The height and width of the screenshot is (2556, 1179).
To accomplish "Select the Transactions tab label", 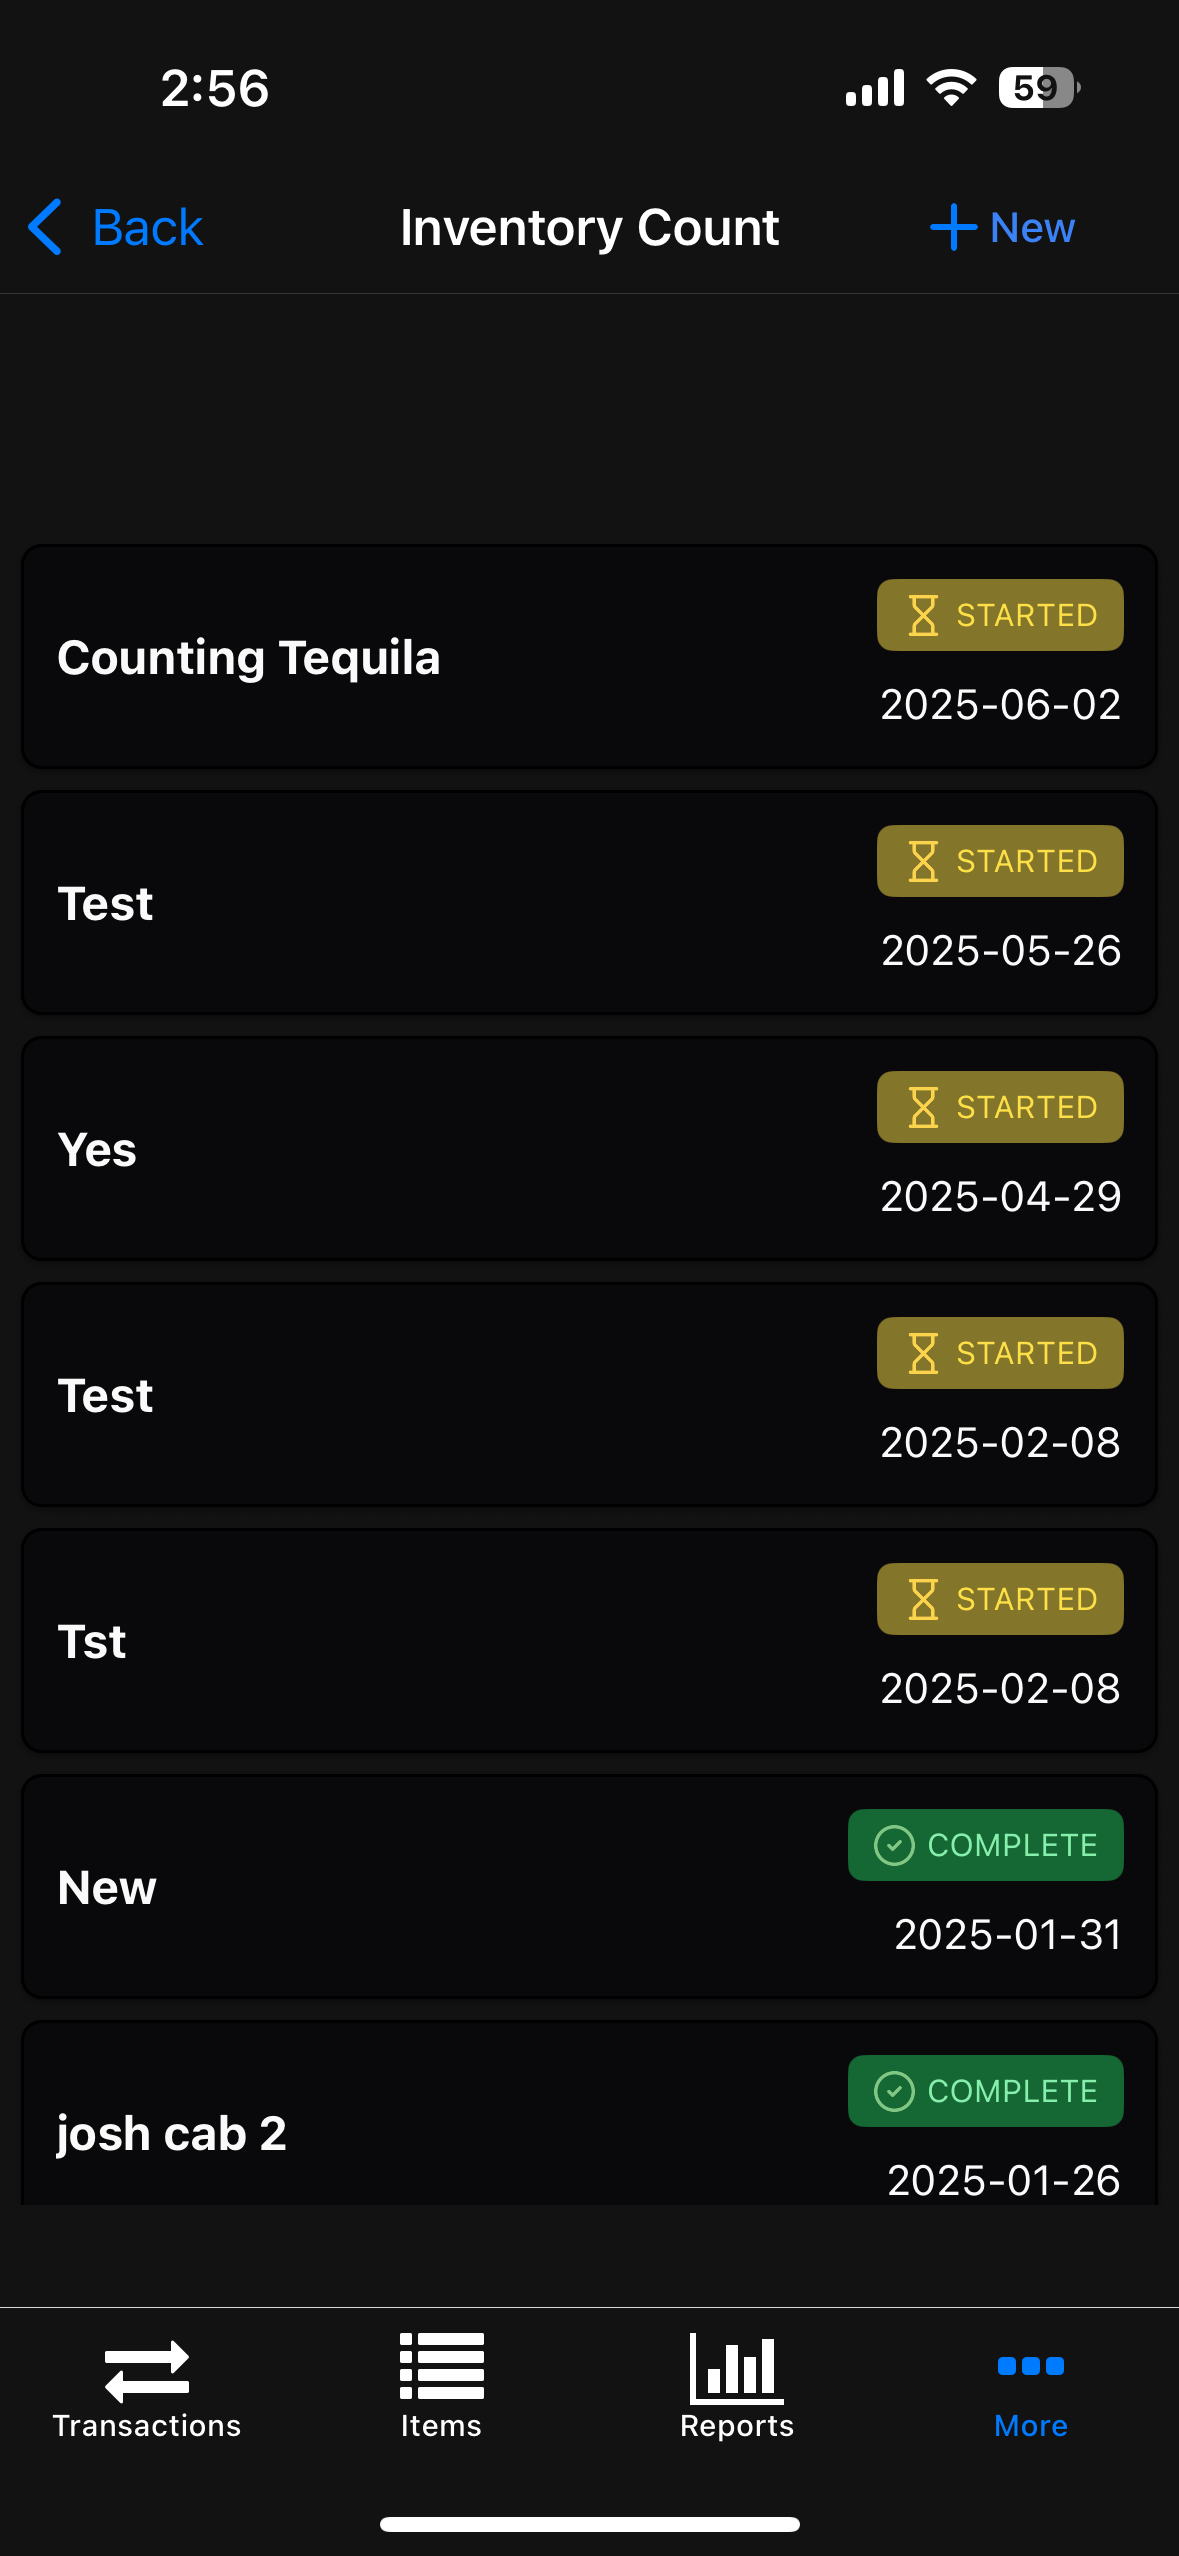I will pos(147,2426).
